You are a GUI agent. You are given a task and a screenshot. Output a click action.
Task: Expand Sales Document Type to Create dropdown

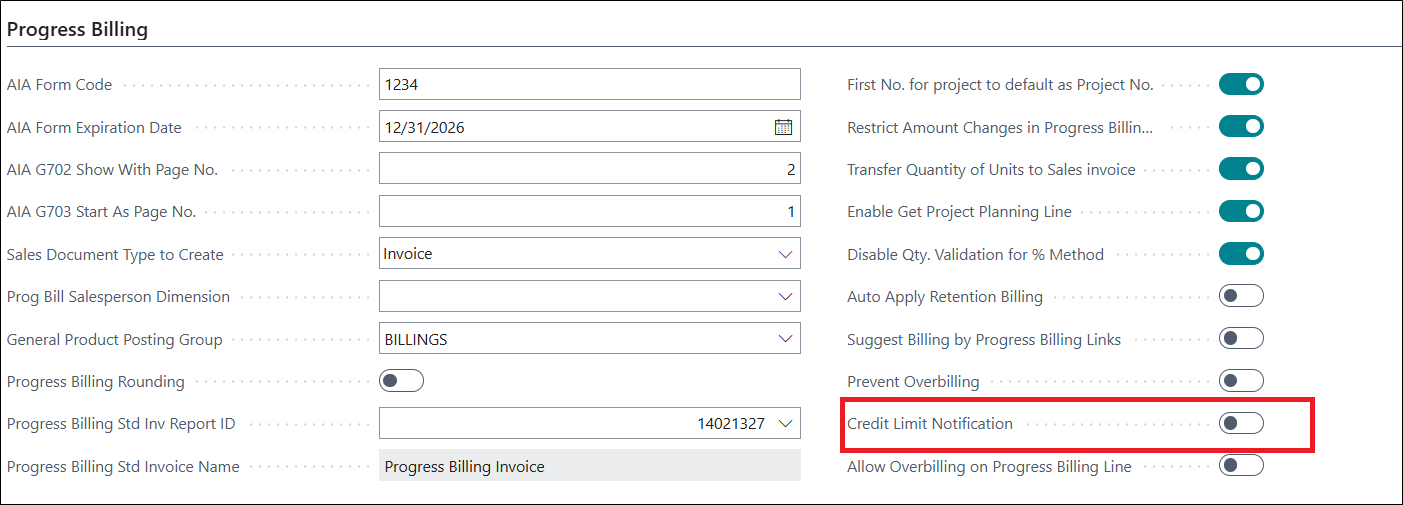785,254
